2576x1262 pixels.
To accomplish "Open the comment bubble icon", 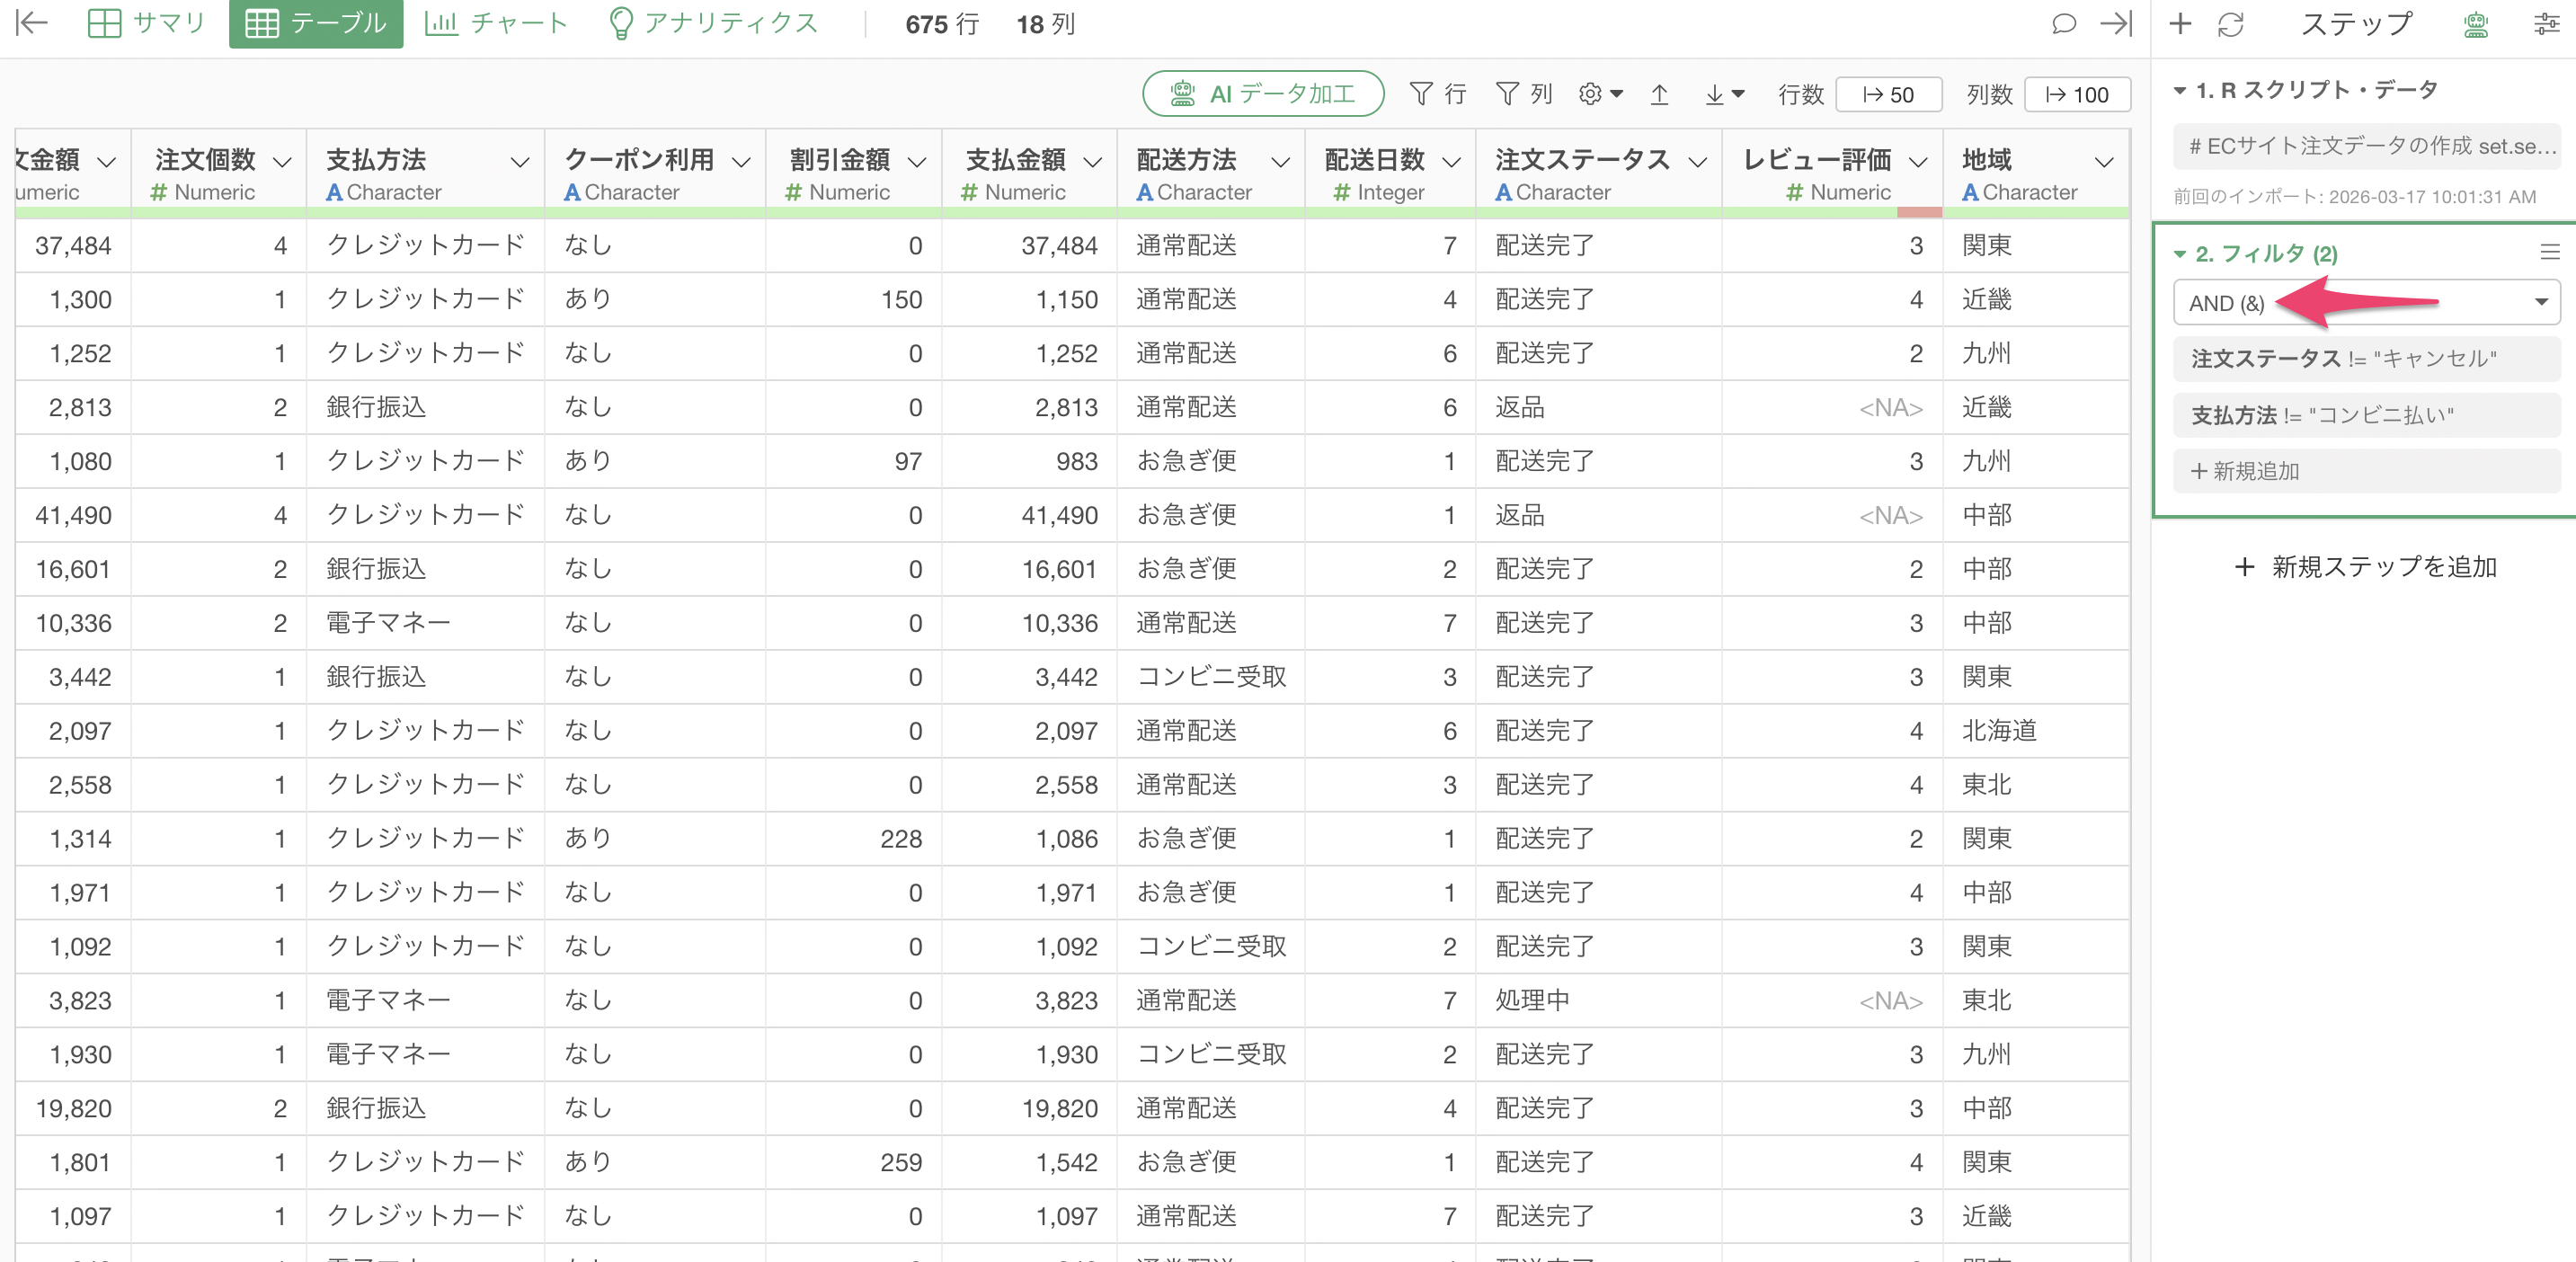I will coord(2063,23).
